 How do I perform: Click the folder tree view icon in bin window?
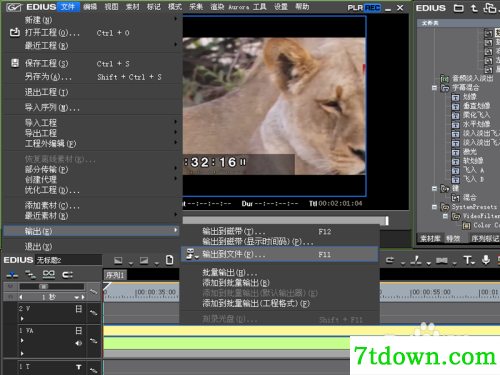point(490,8)
